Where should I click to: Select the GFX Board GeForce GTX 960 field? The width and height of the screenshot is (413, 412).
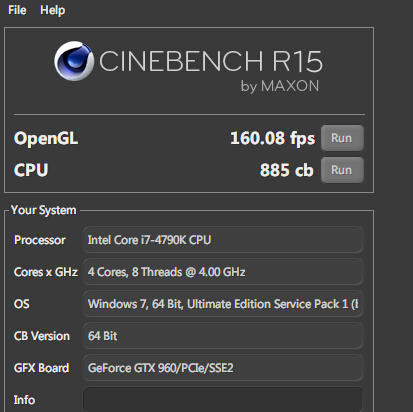223,368
